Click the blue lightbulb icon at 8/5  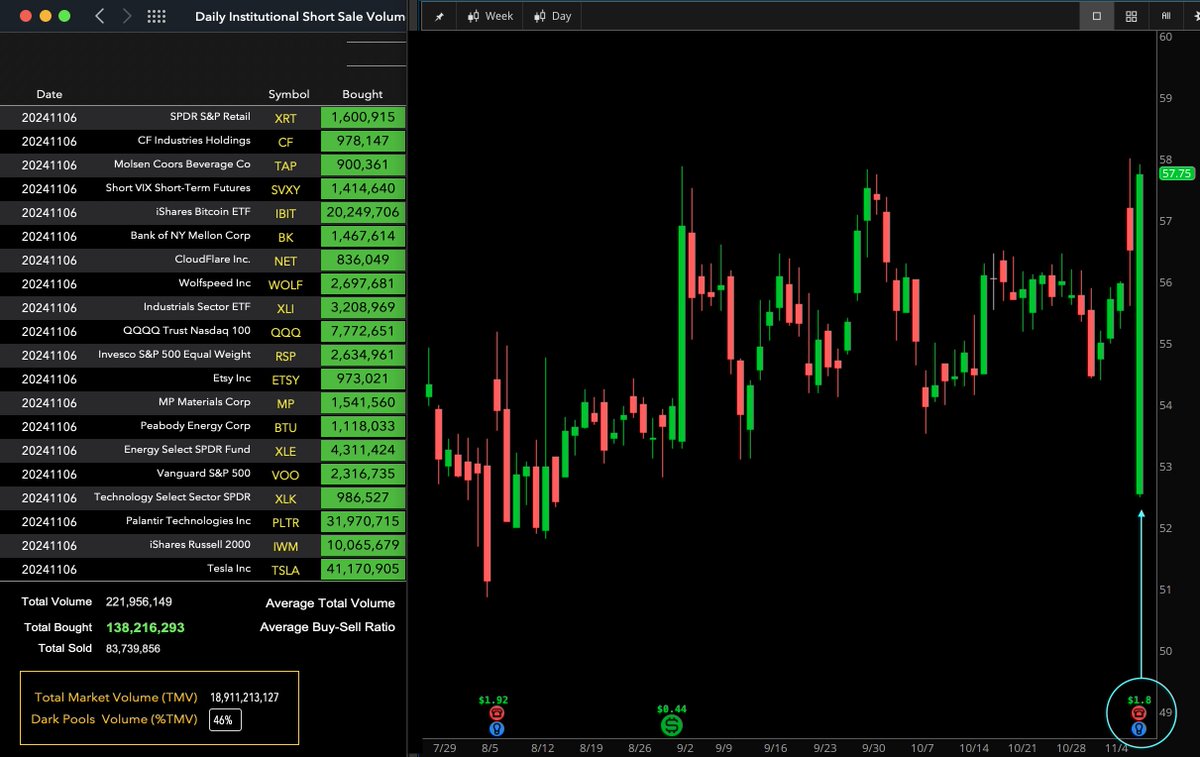click(496, 728)
